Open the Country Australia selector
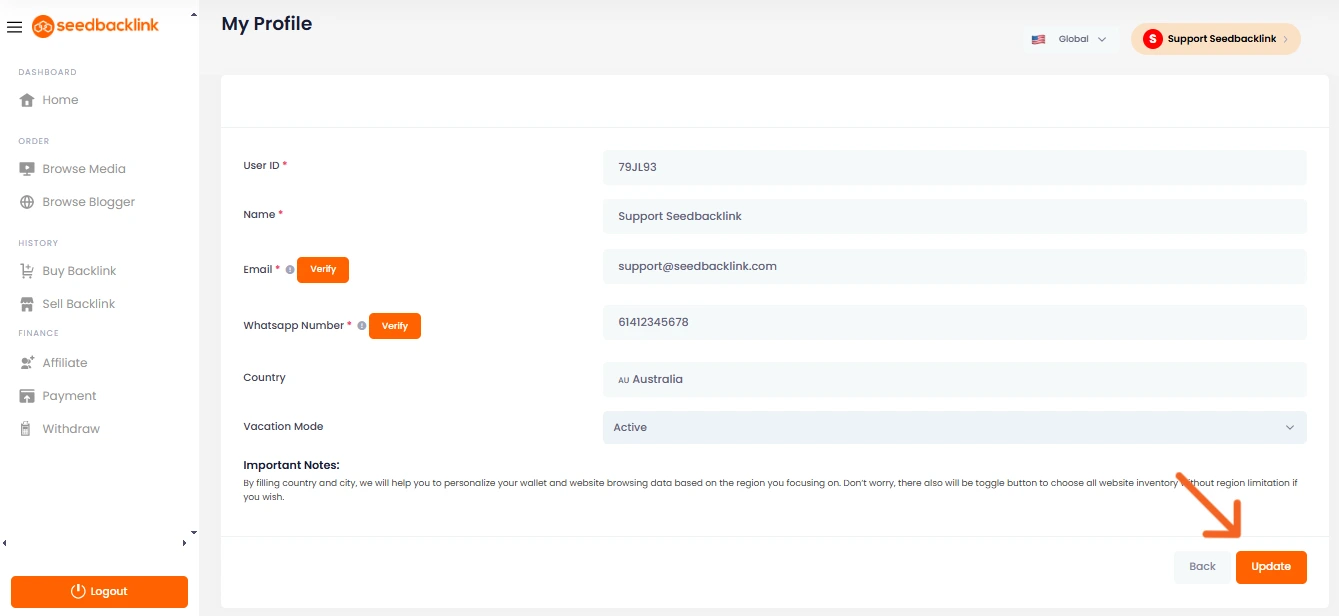 pyautogui.click(x=954, y=379)
